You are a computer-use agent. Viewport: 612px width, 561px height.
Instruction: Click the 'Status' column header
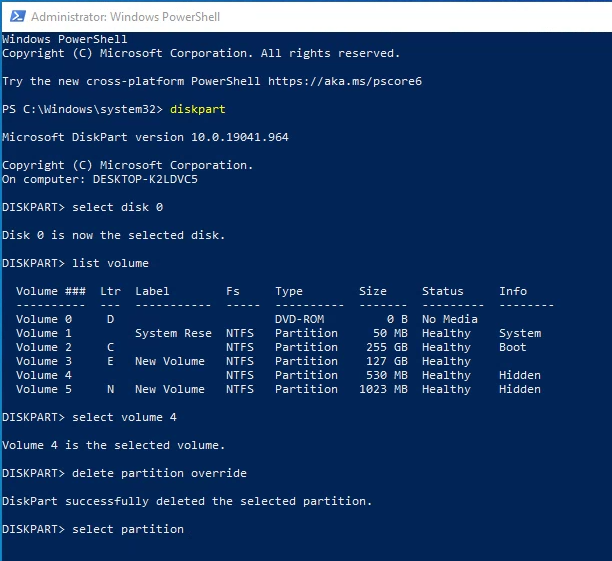point(442,291)
